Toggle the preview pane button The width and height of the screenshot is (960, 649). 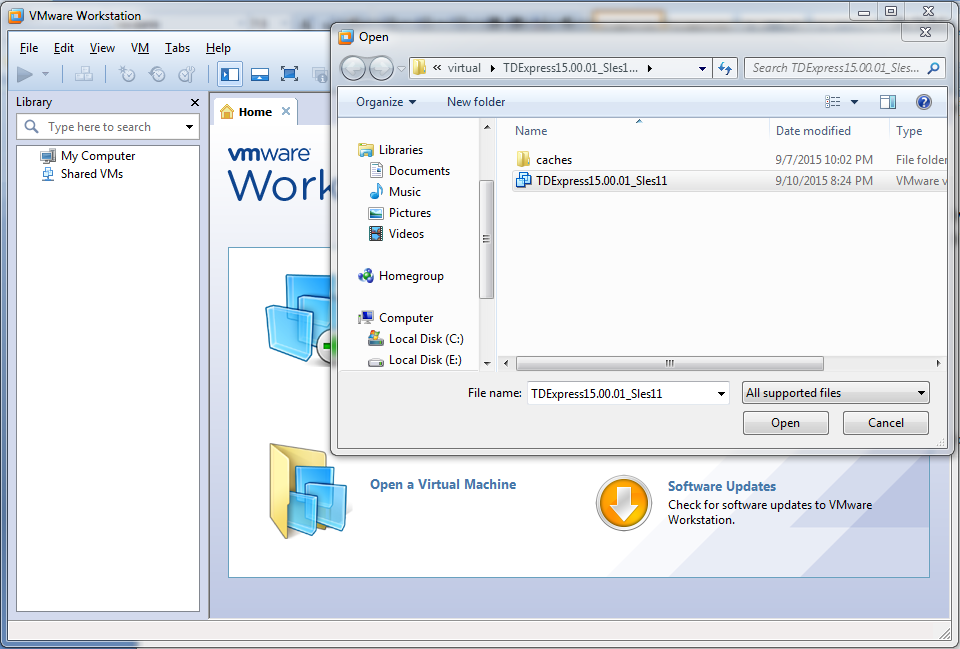click(x=888, y=102)
